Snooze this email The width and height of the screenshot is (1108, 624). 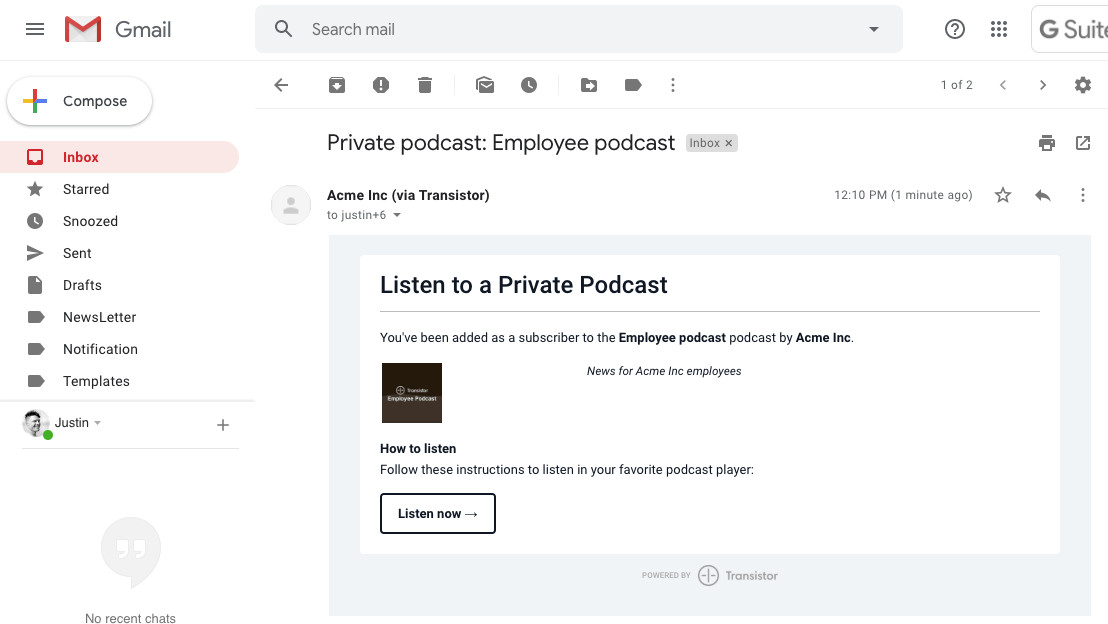[x=530, y=85]
